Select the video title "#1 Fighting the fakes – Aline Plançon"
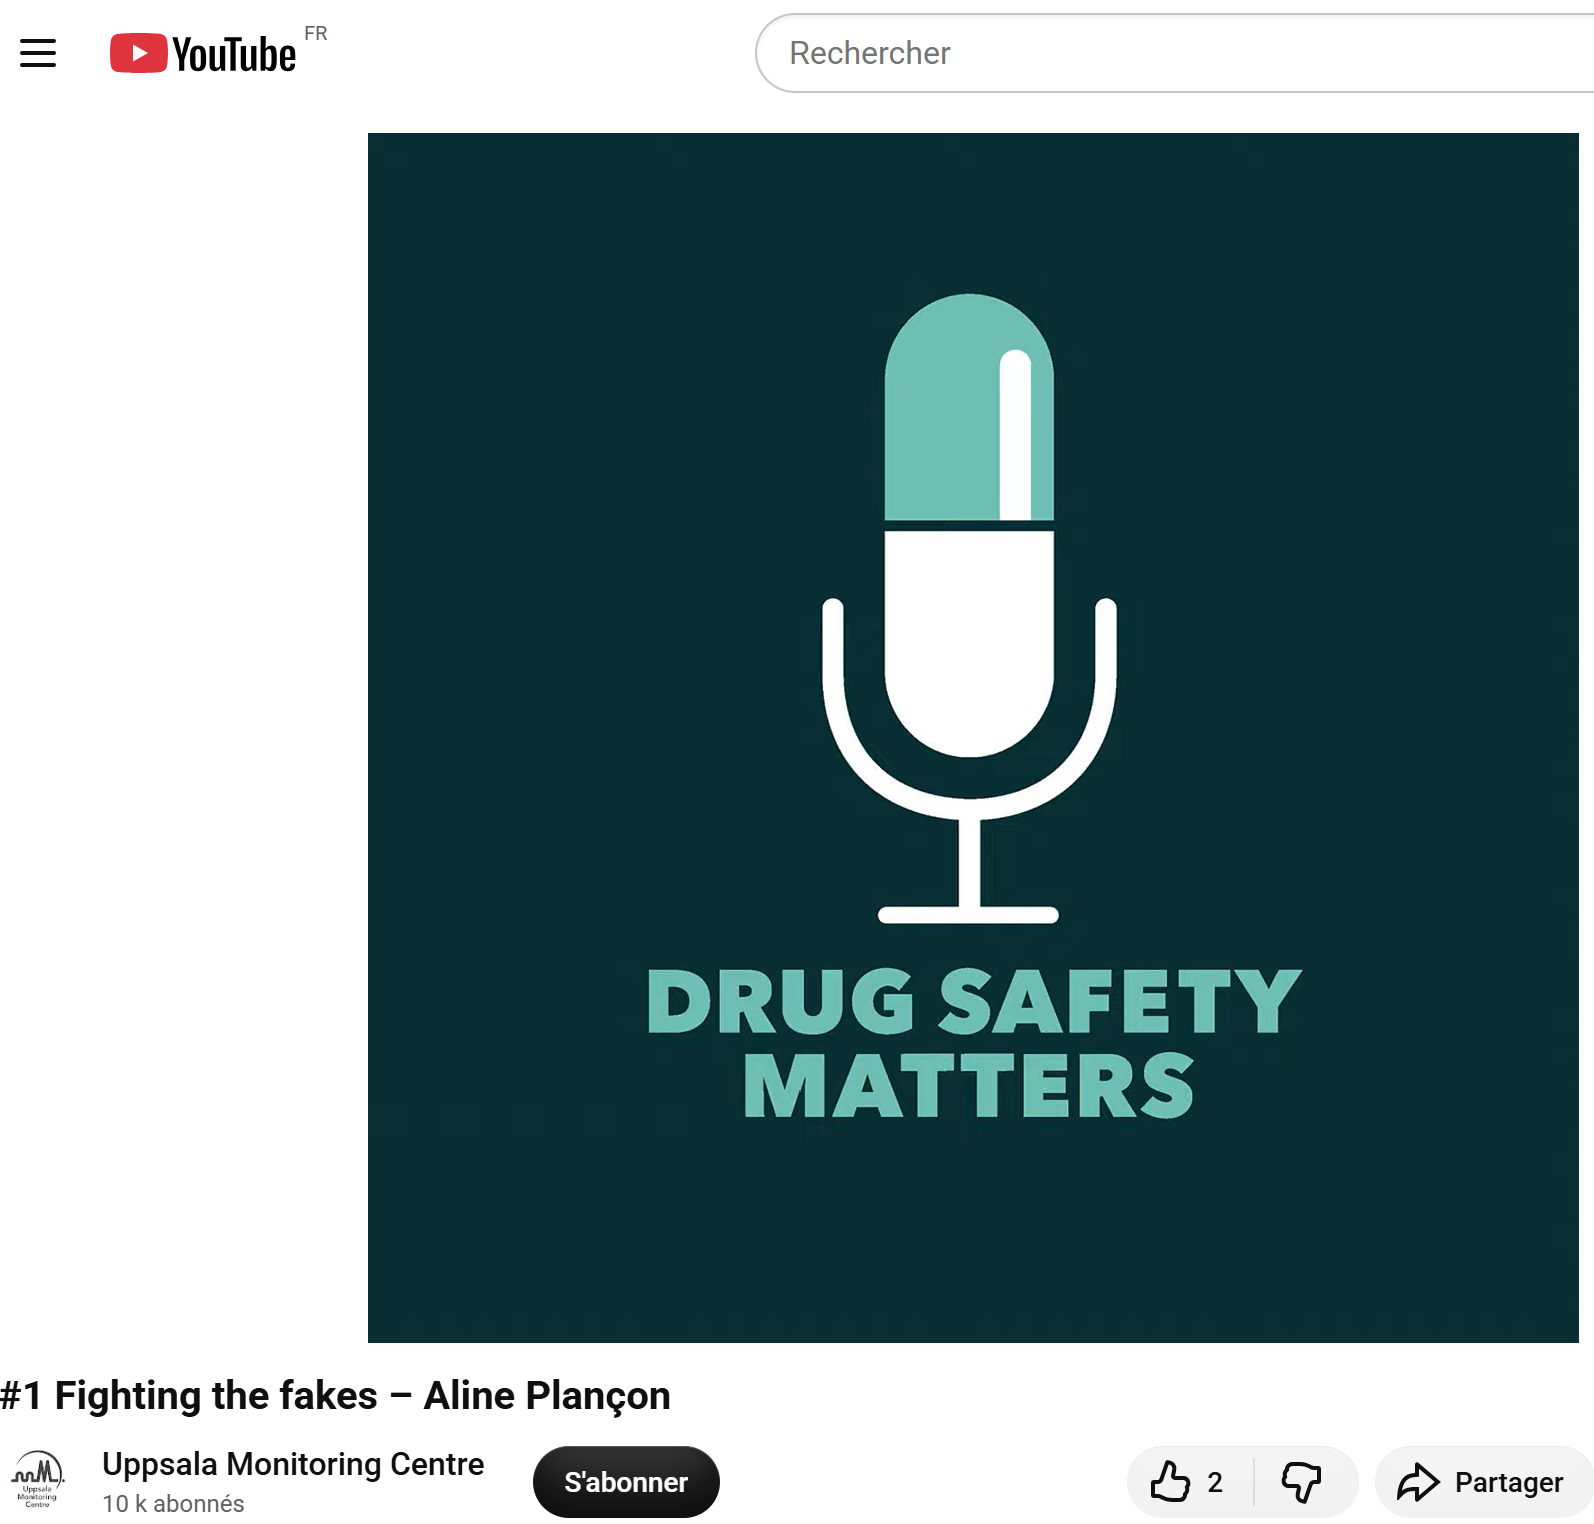 [x=335, y=1396]
